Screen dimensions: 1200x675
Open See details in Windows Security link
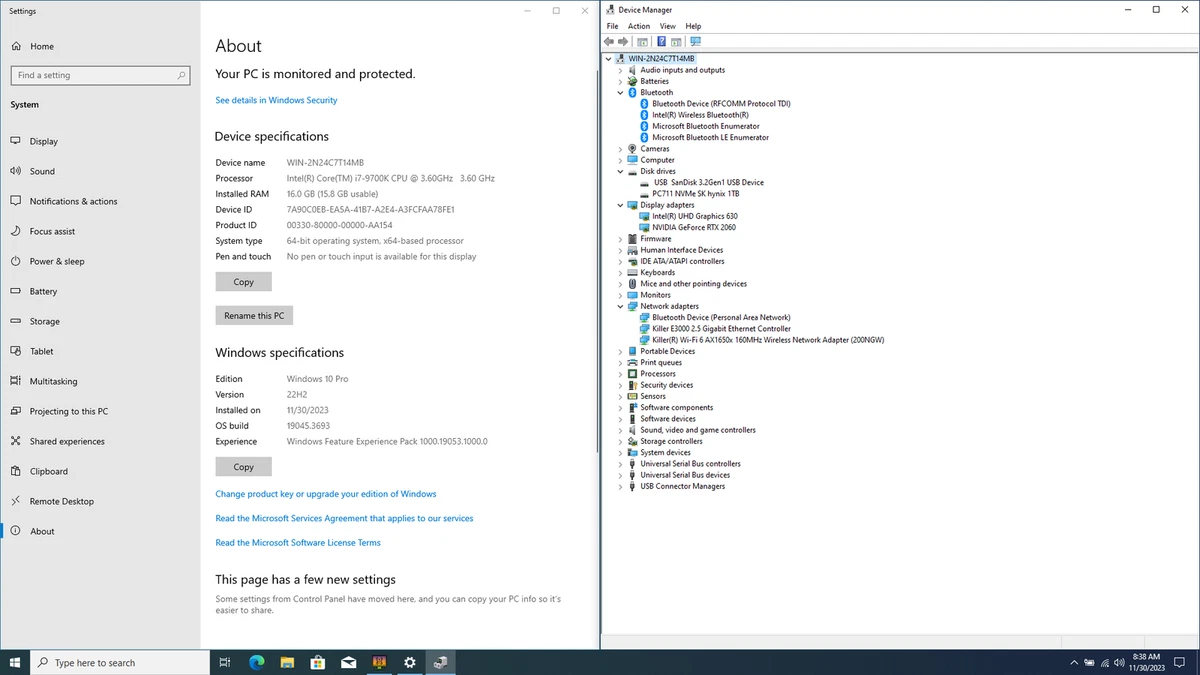click(x=276, y=100)
